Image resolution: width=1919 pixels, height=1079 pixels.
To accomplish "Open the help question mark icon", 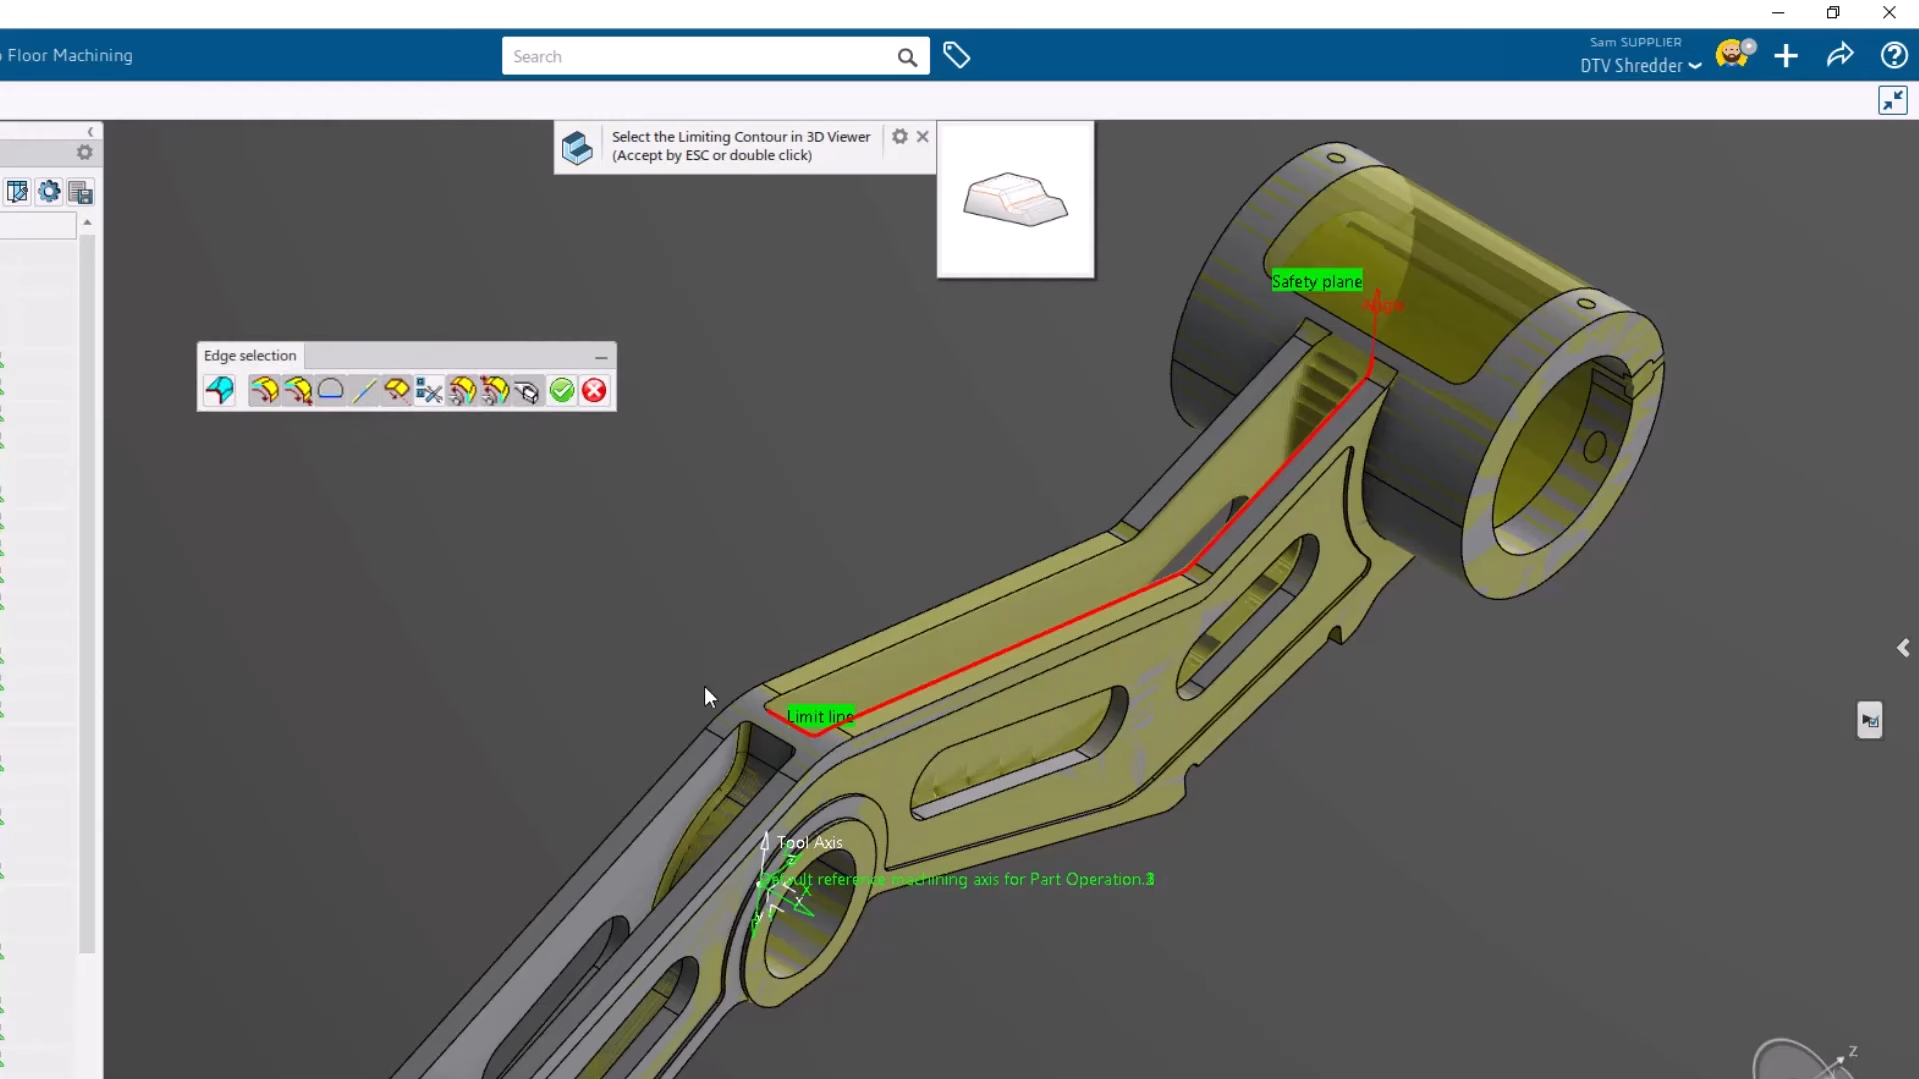I will pyautogui.click(x=1894, y=56).
